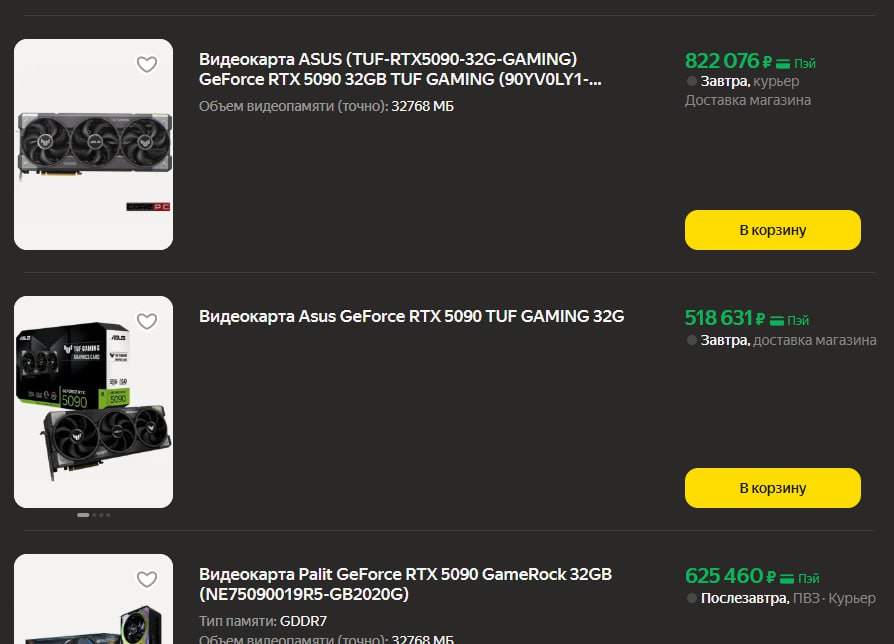The width and height of the screenshot is (894, 644).
Task: Click delivery status dot next to Послезавтра
Action: click(x=692, y=598)
